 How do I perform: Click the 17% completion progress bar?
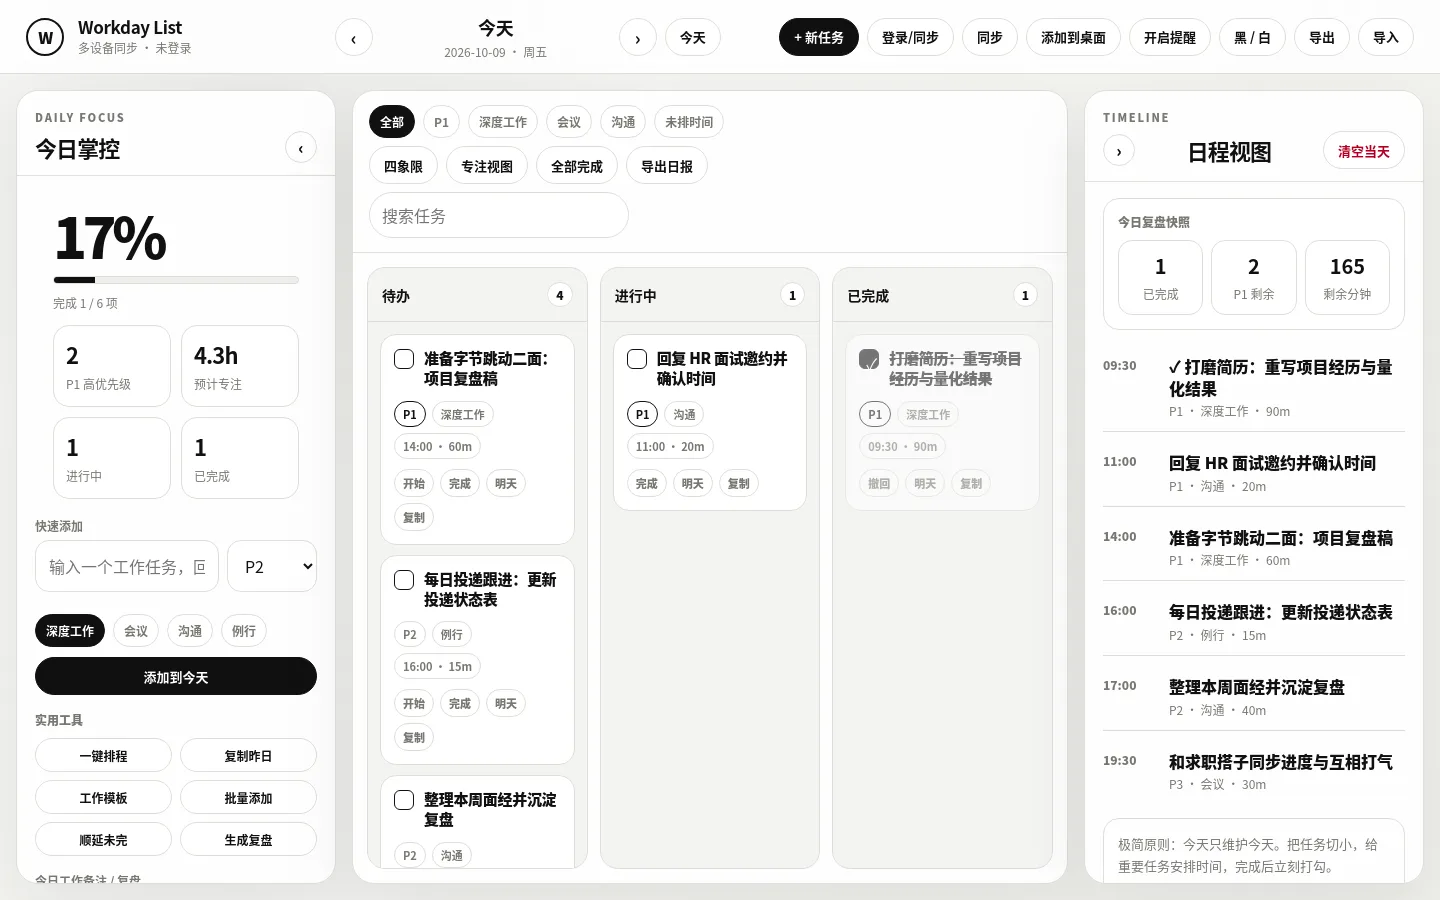coord(176,280)
